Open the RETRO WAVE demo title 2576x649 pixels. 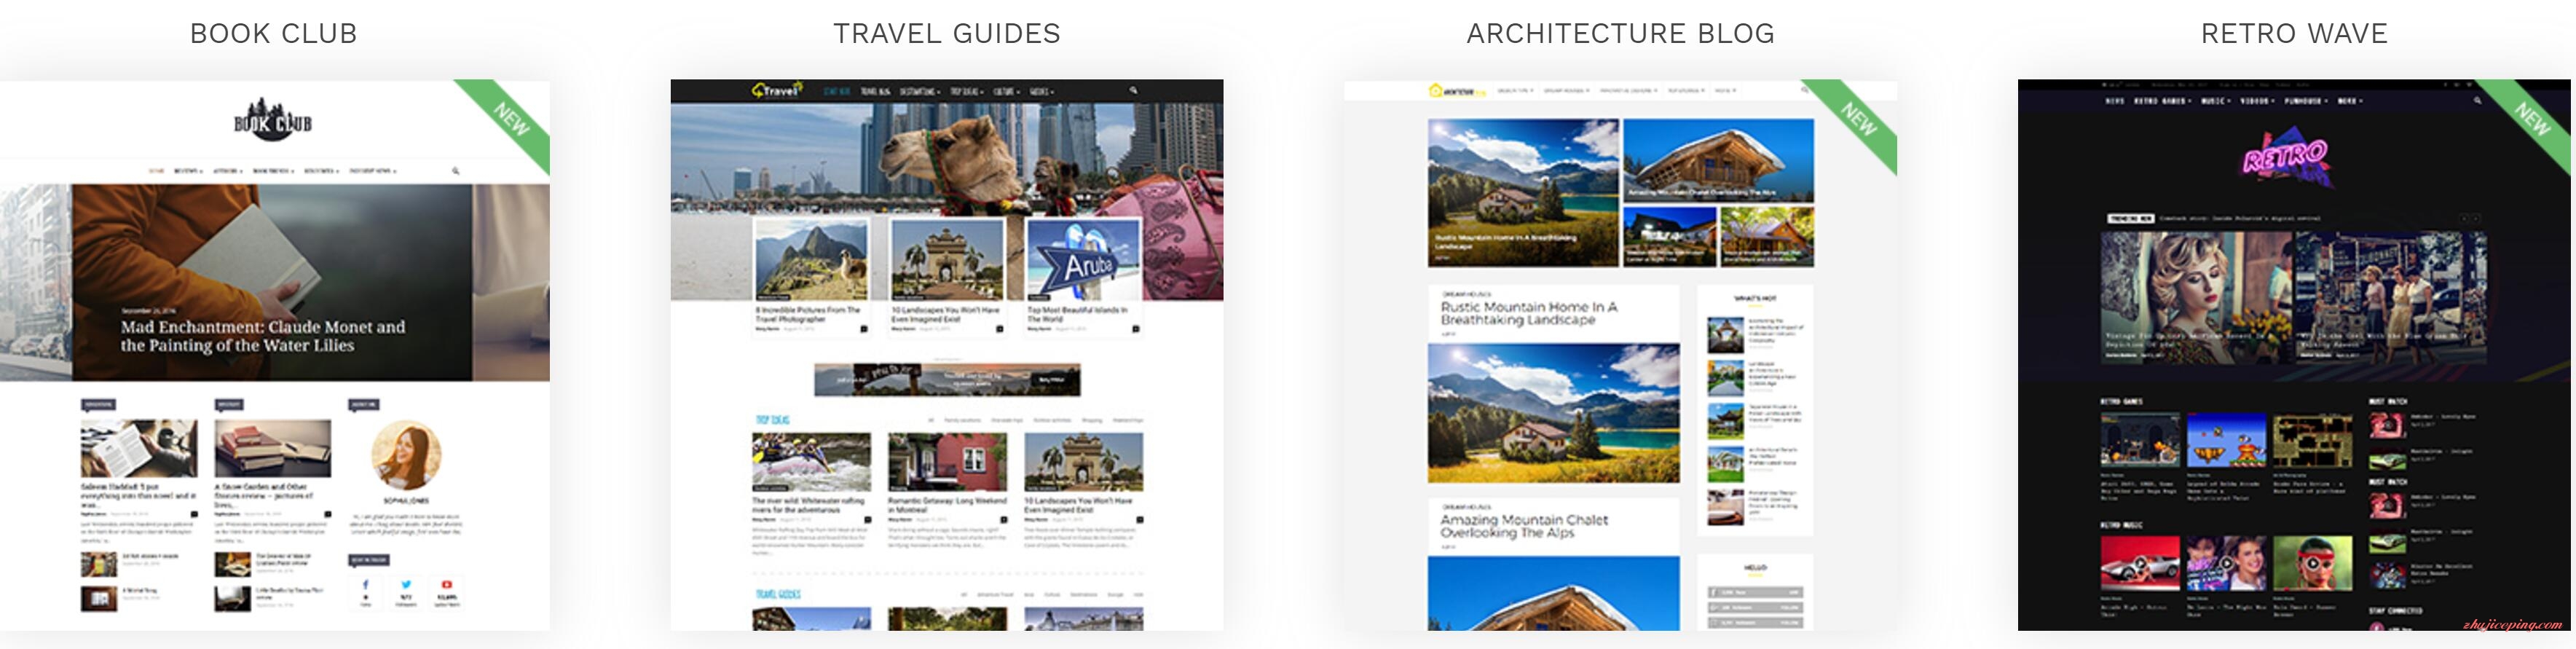(2294, 34)
